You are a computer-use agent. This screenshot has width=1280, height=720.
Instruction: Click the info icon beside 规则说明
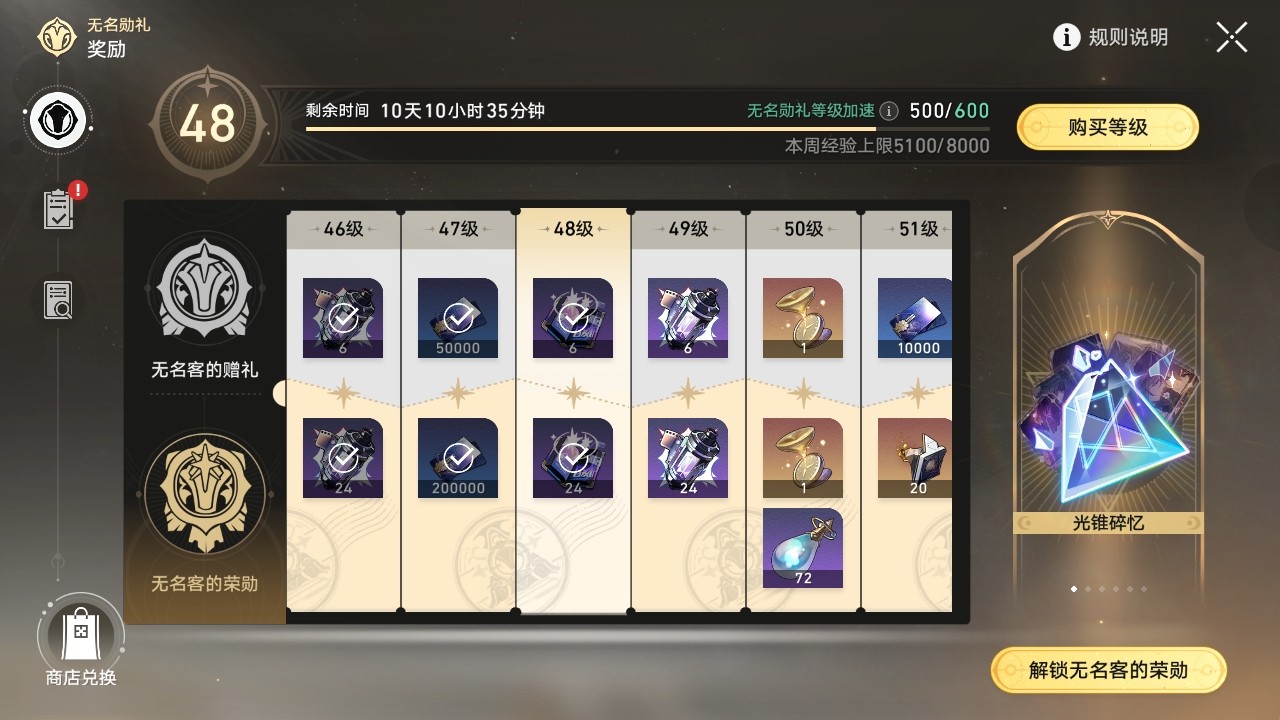pos(1067,37)
